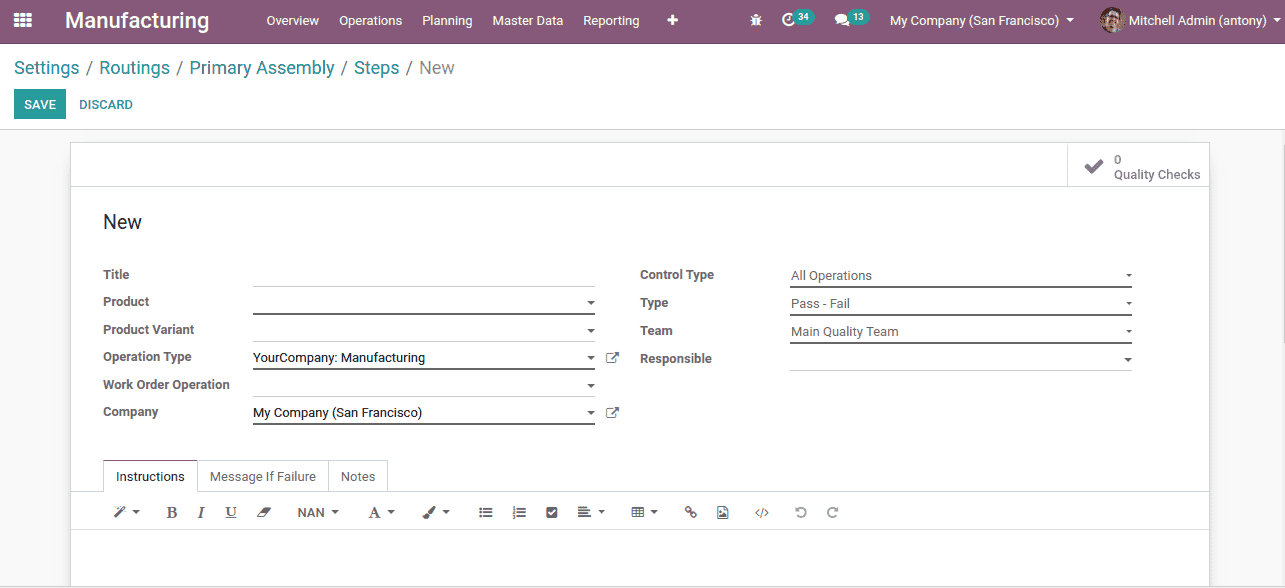Viewport: 1285px width, 588px height.
Task: Click the eraser remove-format icon
Action: coord(264,513)
